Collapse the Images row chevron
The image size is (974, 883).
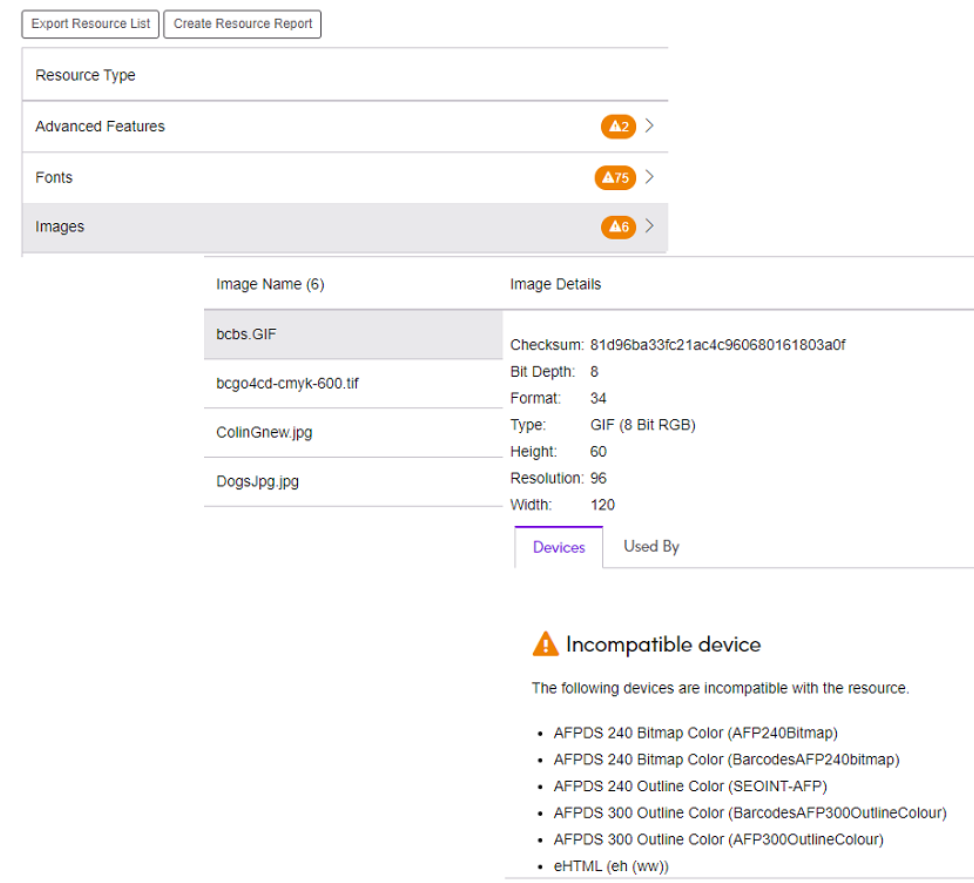pyautogui.click(x=650, y=226)
